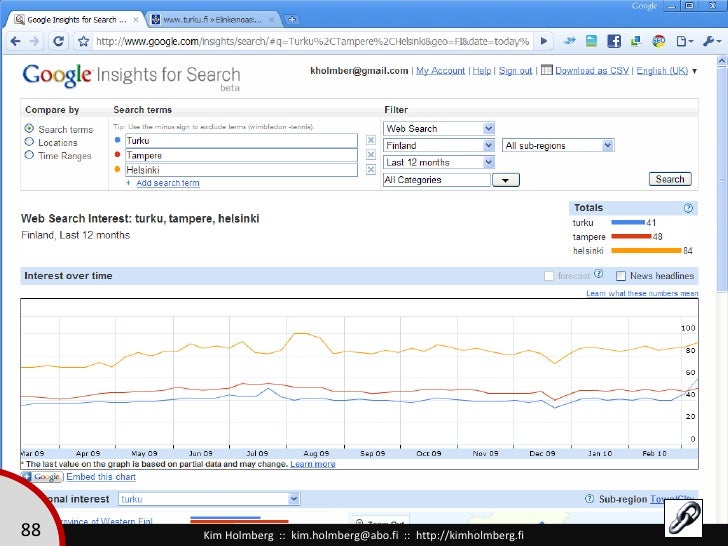This screenshot has height=546, width=728.
Task: Click the CSV spreadsheet icon
Action: pos(546,70)
